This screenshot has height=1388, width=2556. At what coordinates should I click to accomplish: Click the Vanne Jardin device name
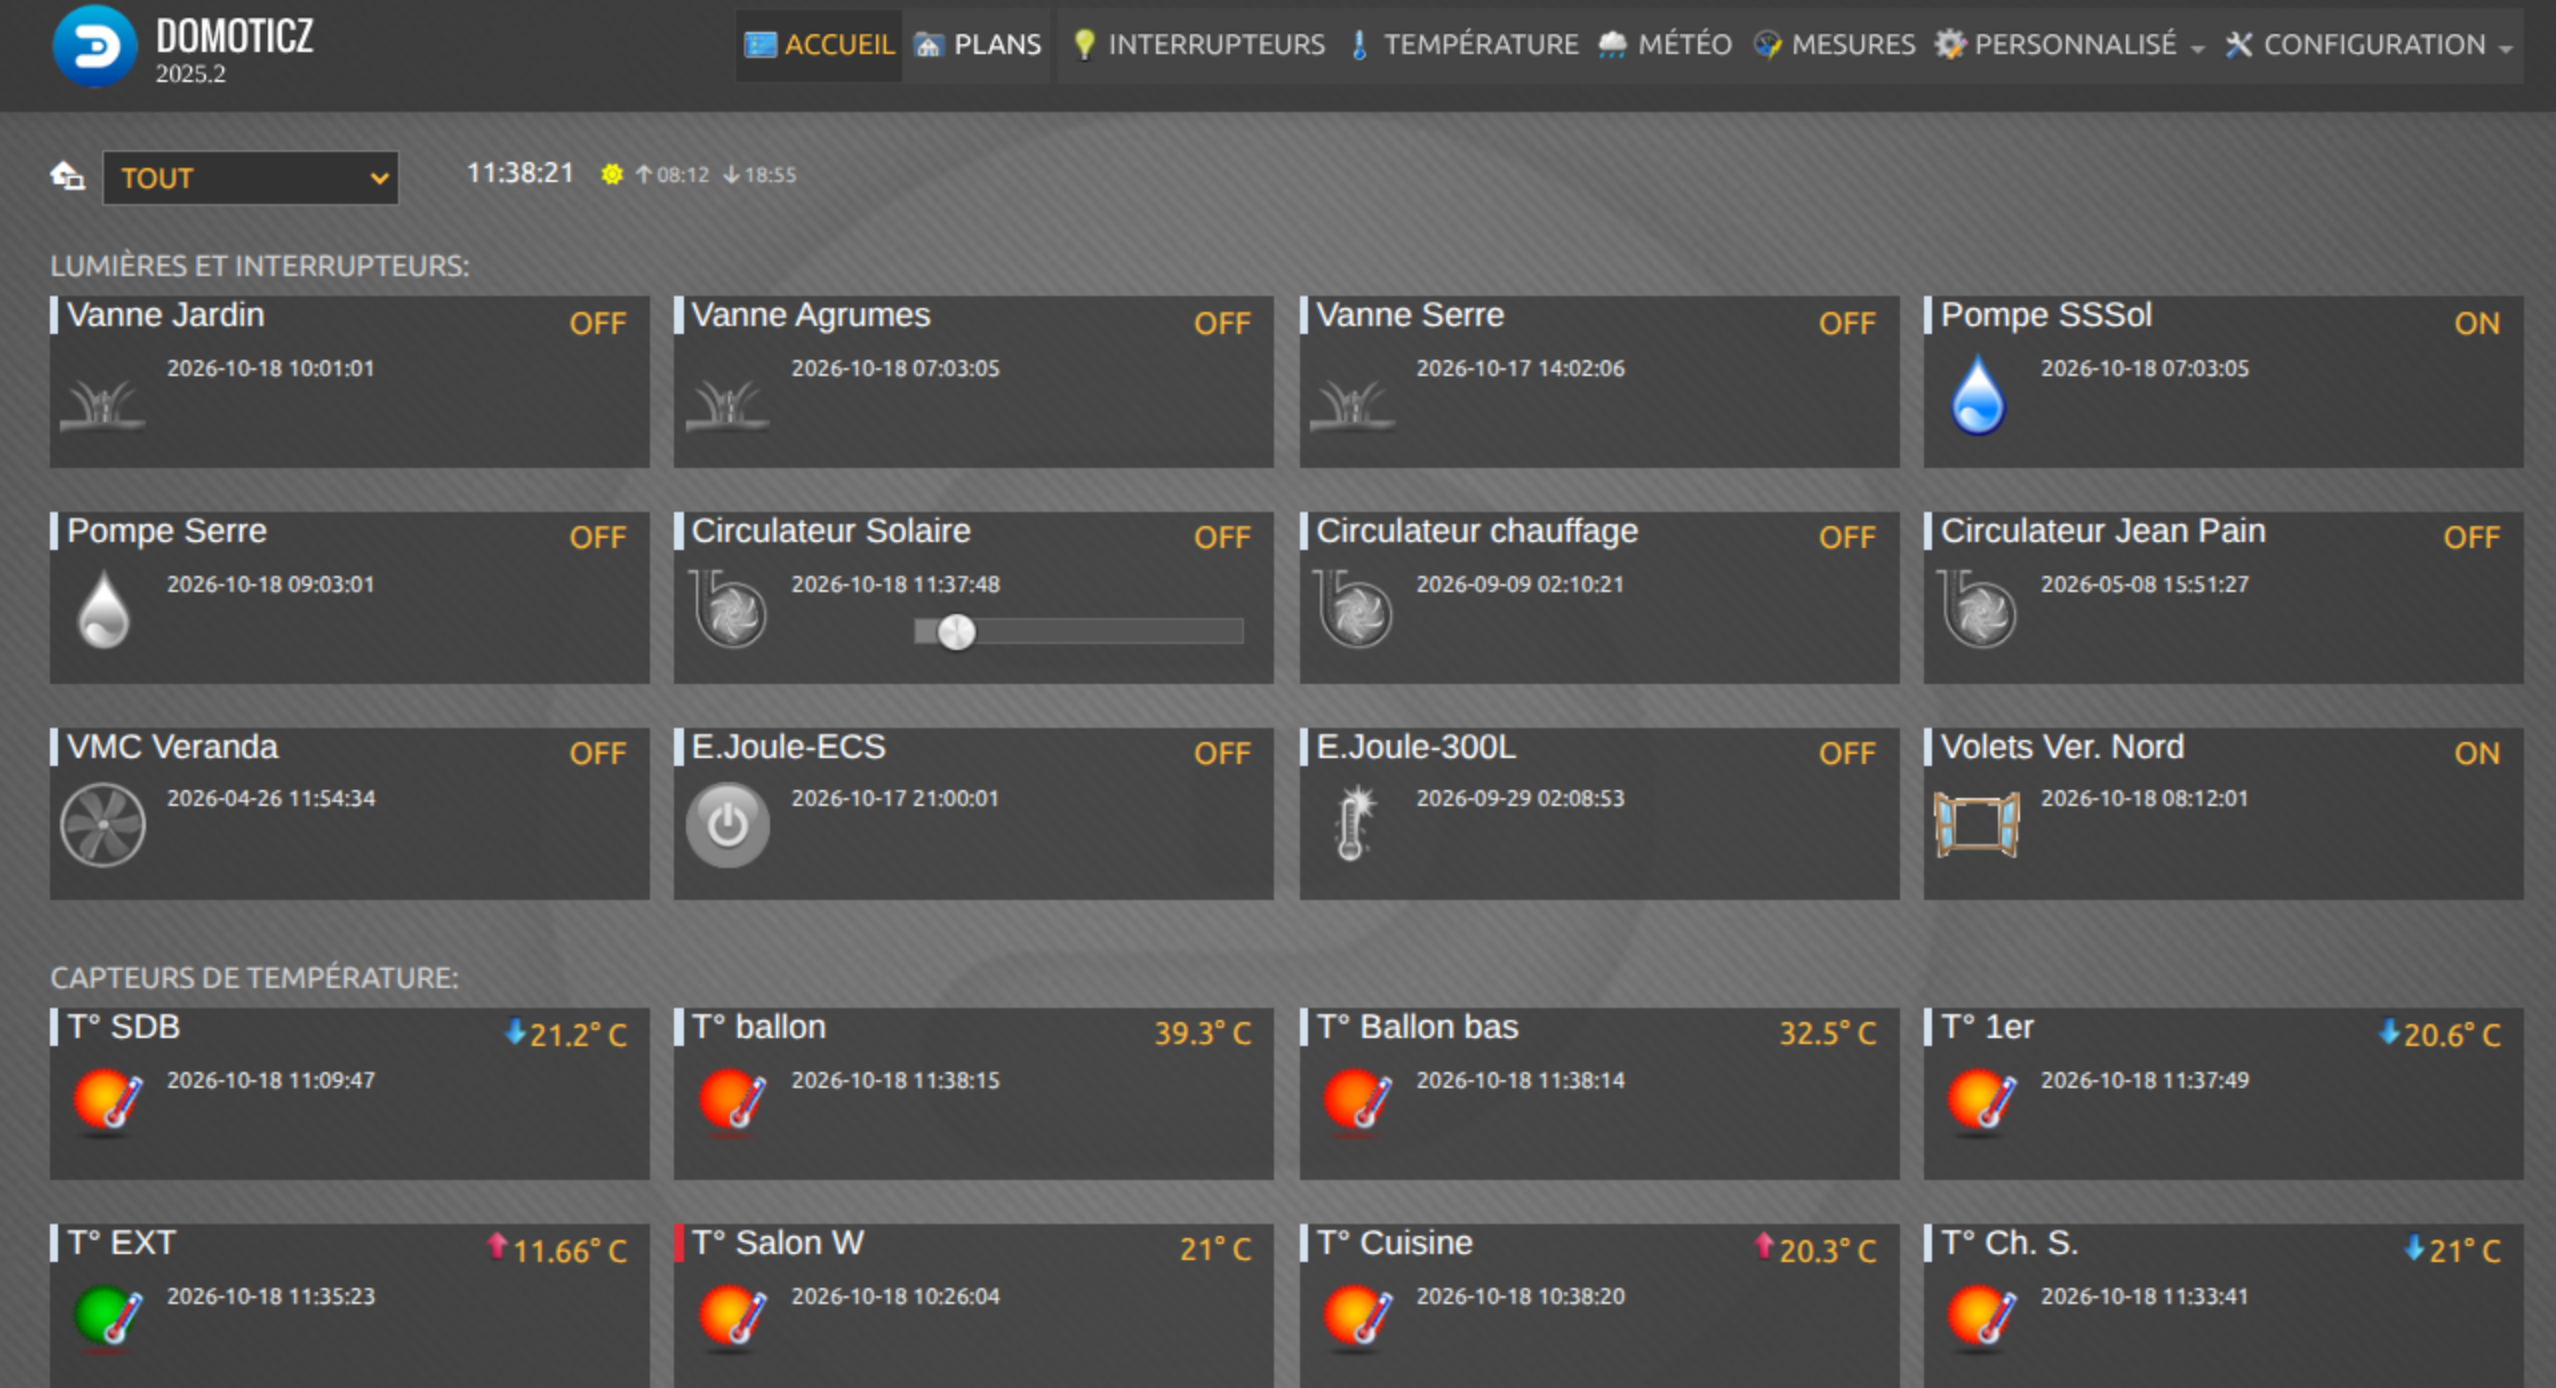pos(166,315)
